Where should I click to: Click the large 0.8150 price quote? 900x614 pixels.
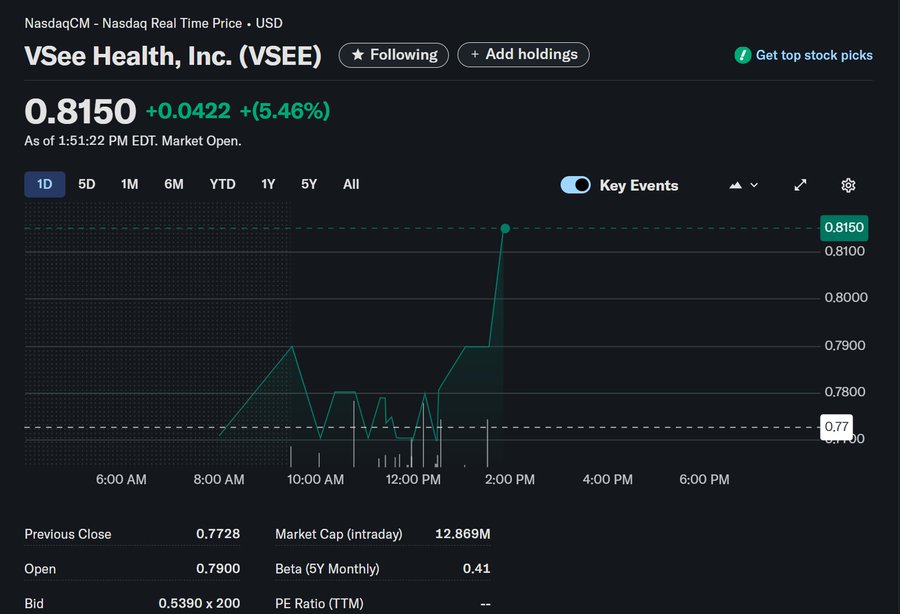pos(80,111)
